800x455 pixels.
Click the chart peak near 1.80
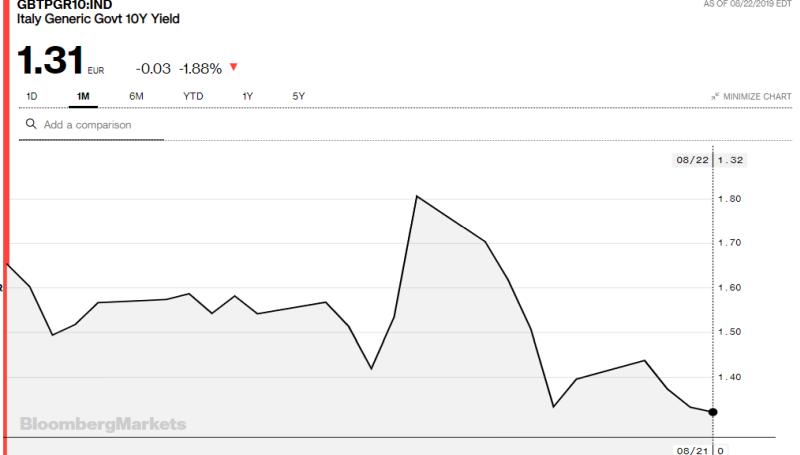417,196
